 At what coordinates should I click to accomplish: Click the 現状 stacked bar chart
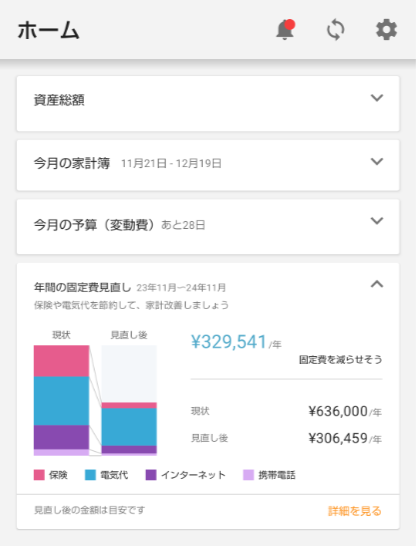click(61, 400)
